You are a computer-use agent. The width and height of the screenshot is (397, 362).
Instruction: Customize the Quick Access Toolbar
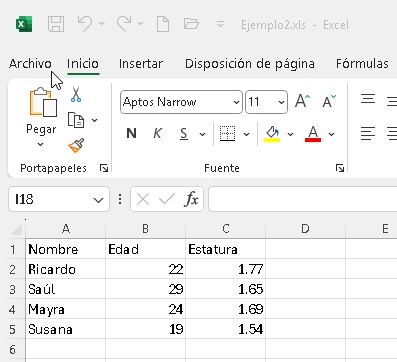[220, 24]
